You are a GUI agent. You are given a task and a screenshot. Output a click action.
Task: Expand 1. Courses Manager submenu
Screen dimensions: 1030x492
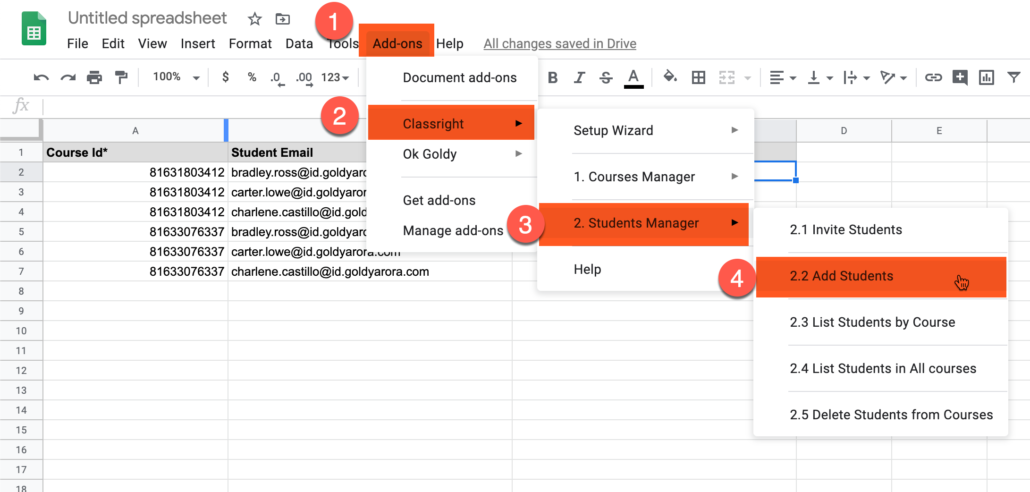pyautogui.click(x=646, y=177)
